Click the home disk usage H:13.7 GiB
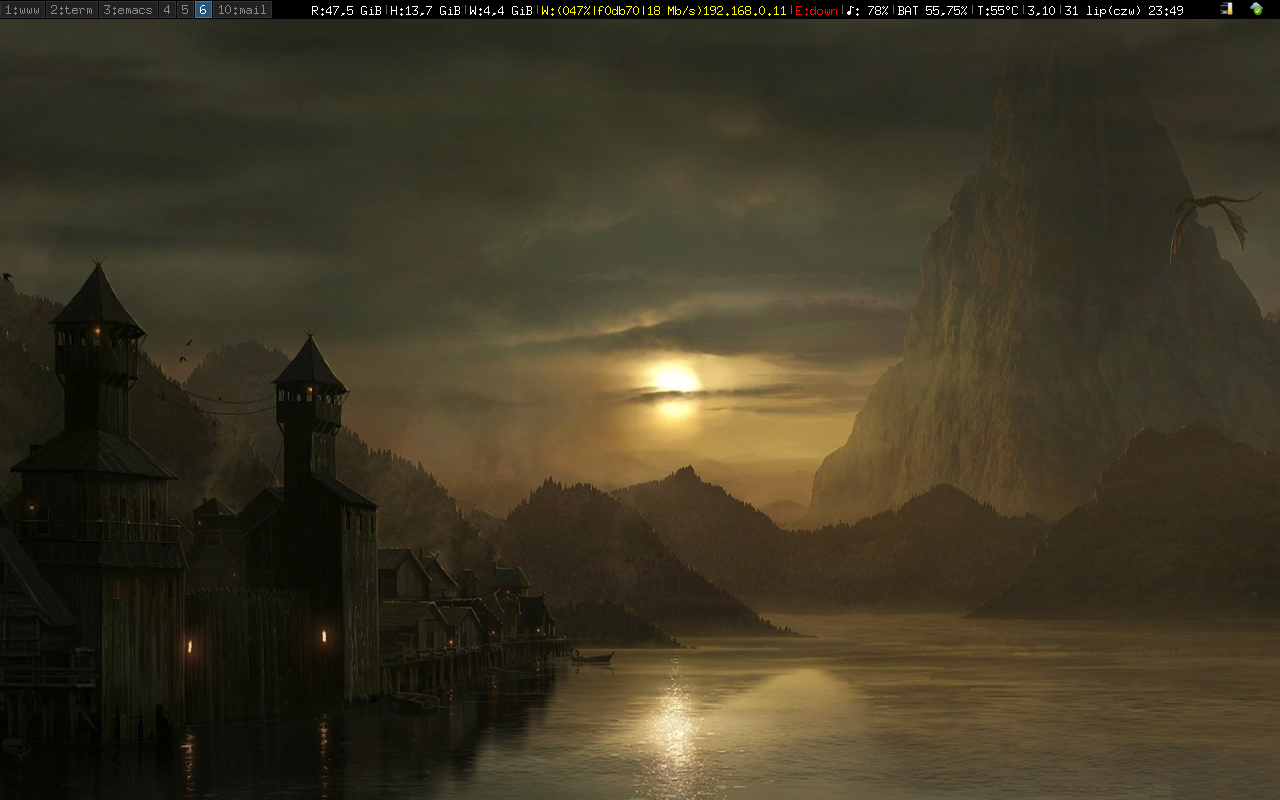This screenshot has width=1280, height=800. coord(425,10)
